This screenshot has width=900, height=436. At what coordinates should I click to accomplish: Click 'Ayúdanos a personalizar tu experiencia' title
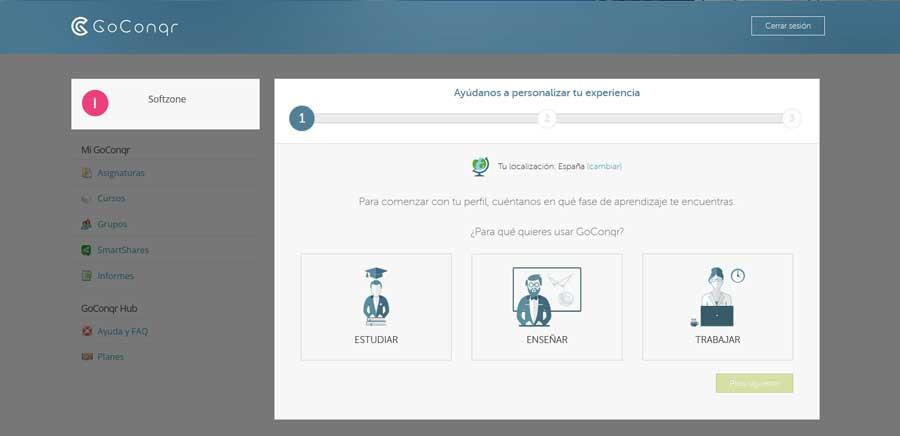pyautogui.click(x=546, y=92)
